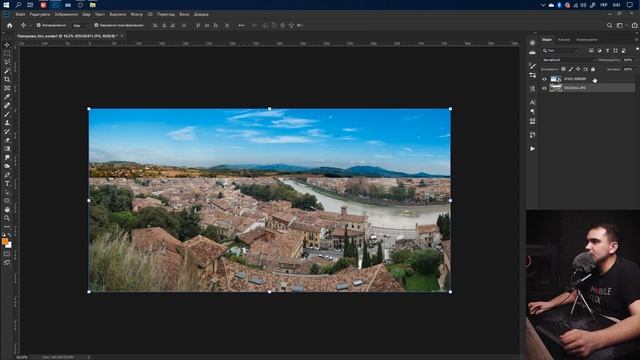The width and height of the screenshot is (640, 360).
Task: Change screen mode icon in toolbox
Action: coord(7,262)
